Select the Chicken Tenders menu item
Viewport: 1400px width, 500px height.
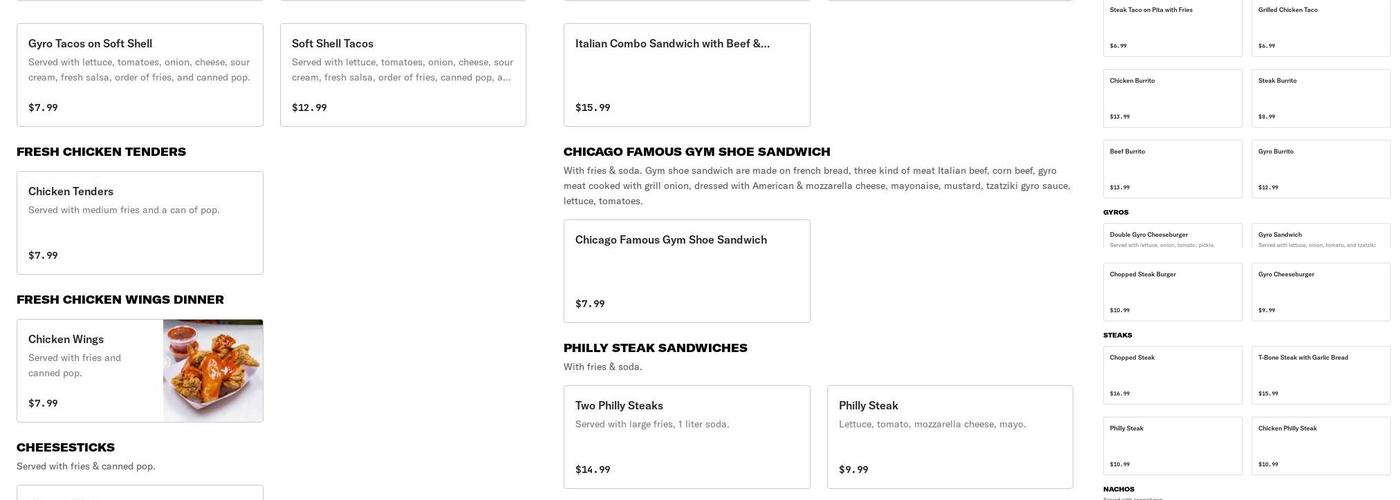coord(140,223)
